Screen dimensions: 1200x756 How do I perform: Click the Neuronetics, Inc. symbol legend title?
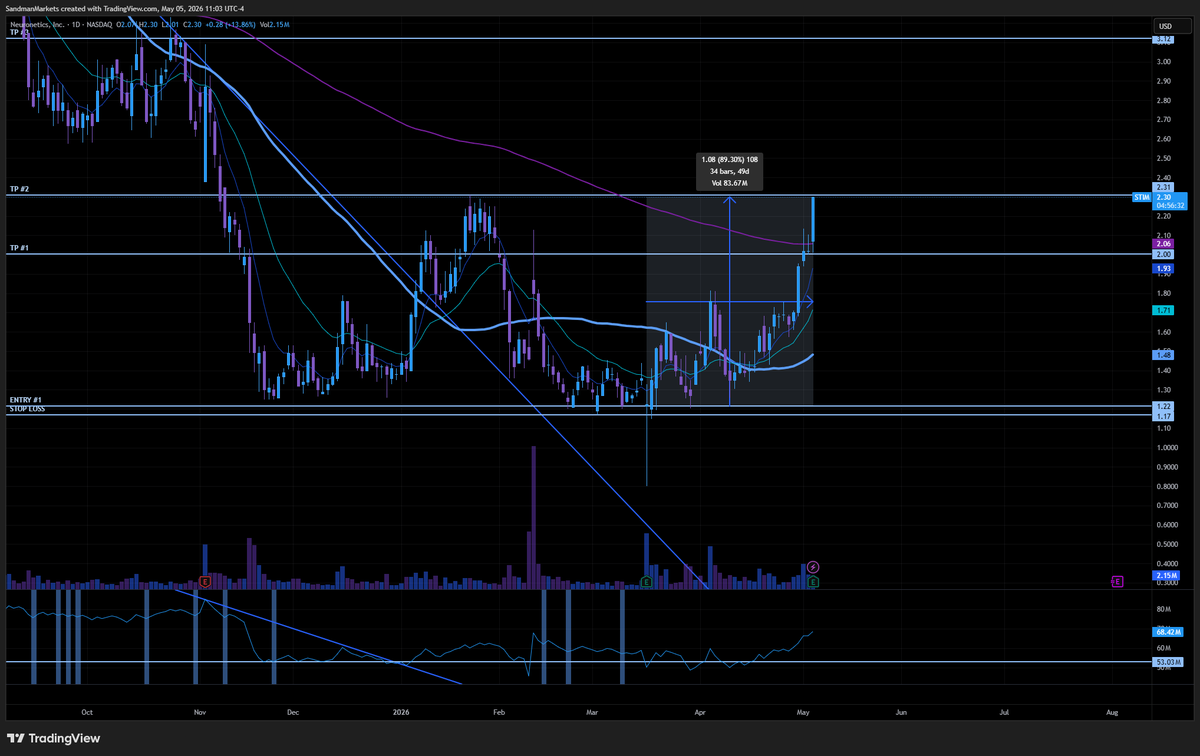(x=37, y=25)
